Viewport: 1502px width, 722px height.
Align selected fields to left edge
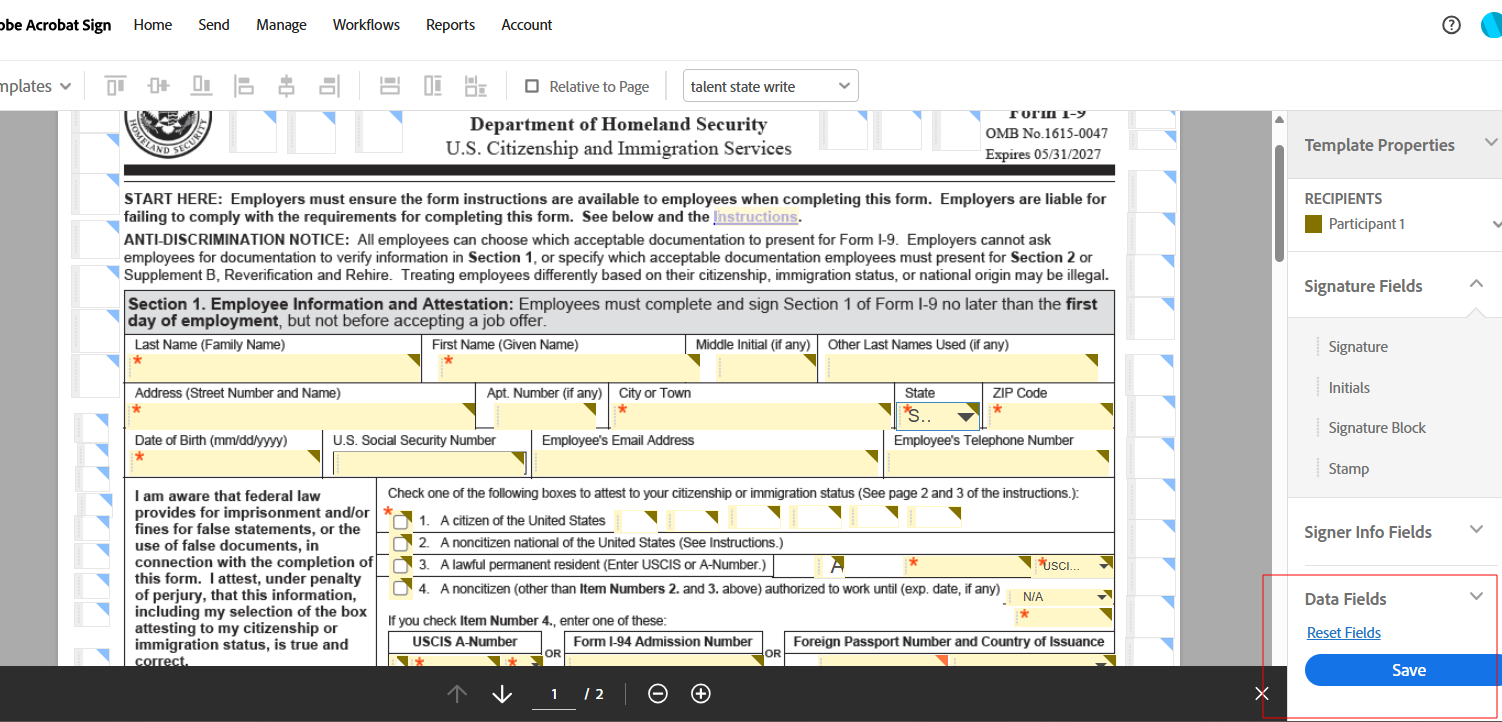244,86
